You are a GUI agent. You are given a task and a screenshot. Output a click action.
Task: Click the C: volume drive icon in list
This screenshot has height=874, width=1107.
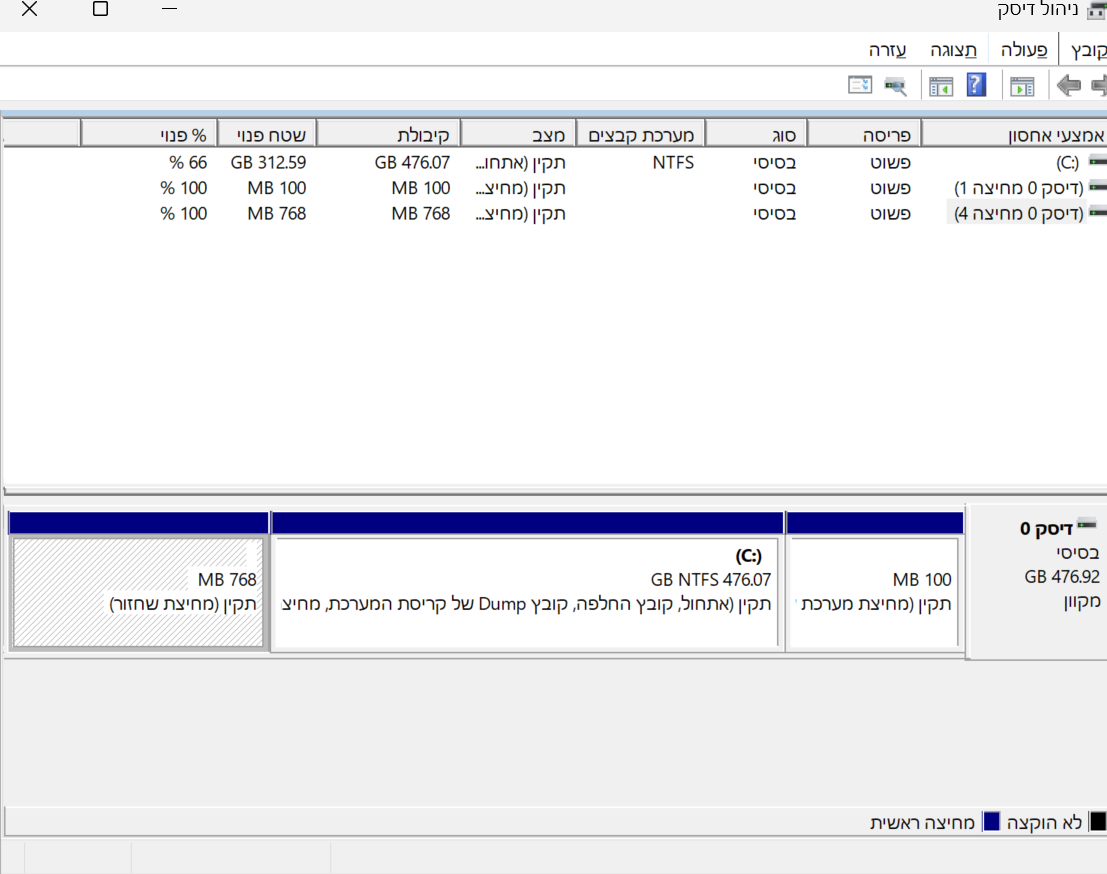(x=1097, y=162)
